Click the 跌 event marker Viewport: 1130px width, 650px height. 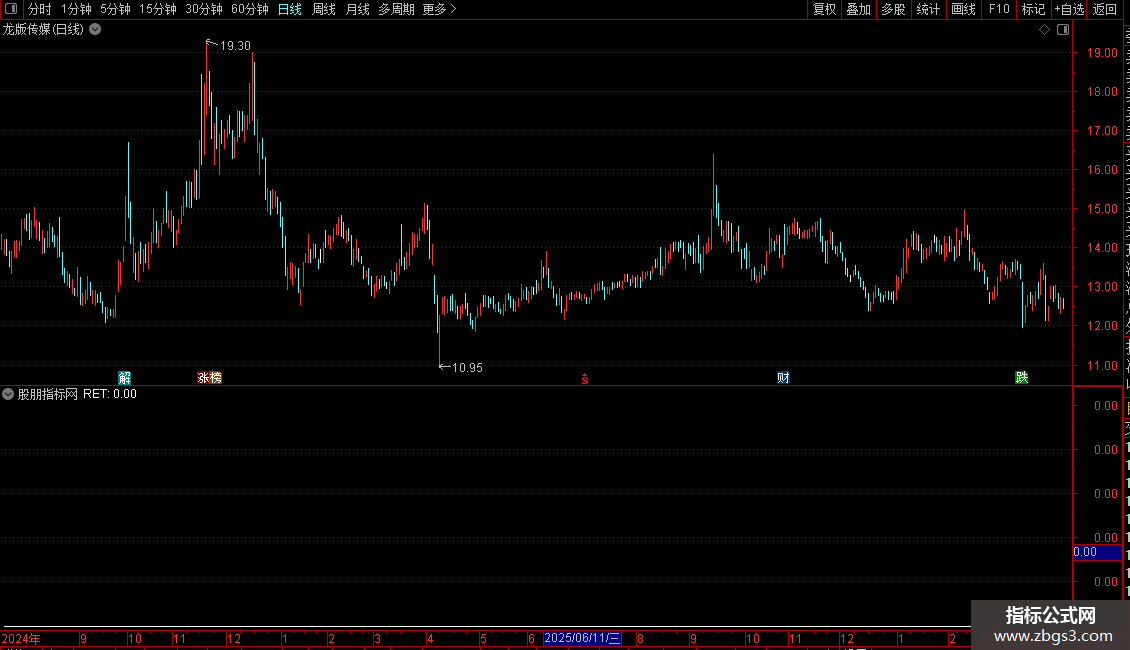[1022, 378]
